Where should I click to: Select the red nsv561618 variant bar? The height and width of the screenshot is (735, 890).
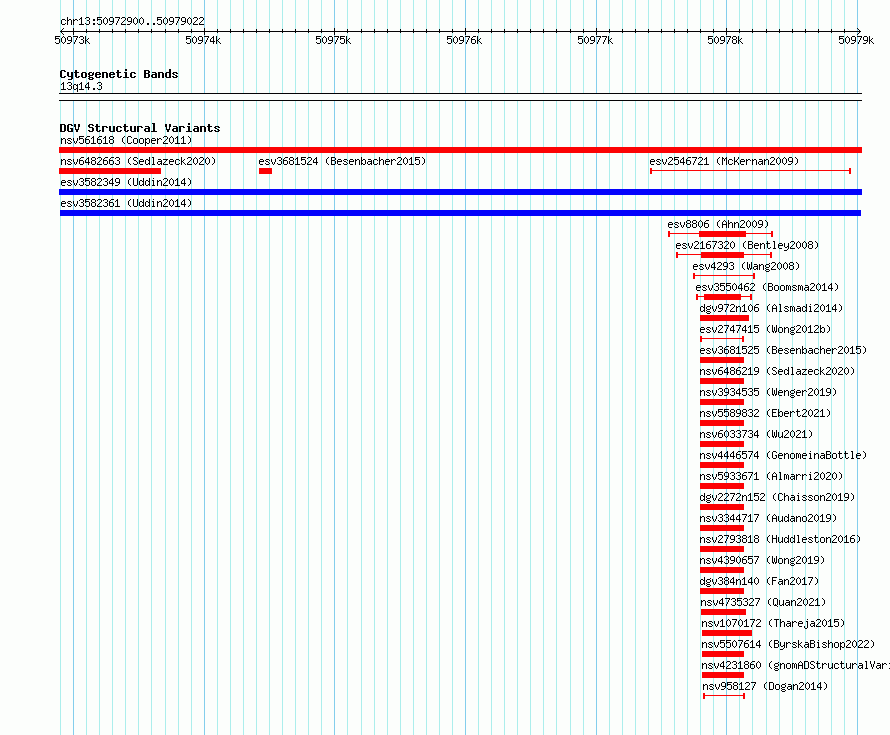coord(460,150)
